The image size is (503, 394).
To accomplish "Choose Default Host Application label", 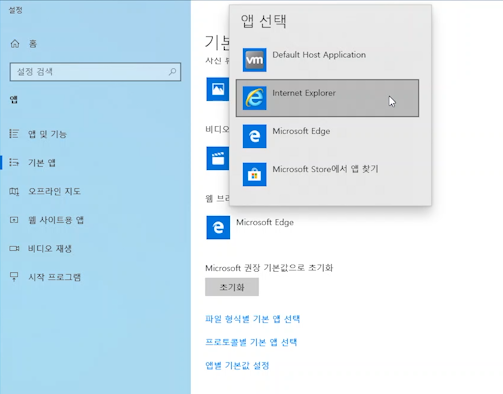I will tap(319, 55).
